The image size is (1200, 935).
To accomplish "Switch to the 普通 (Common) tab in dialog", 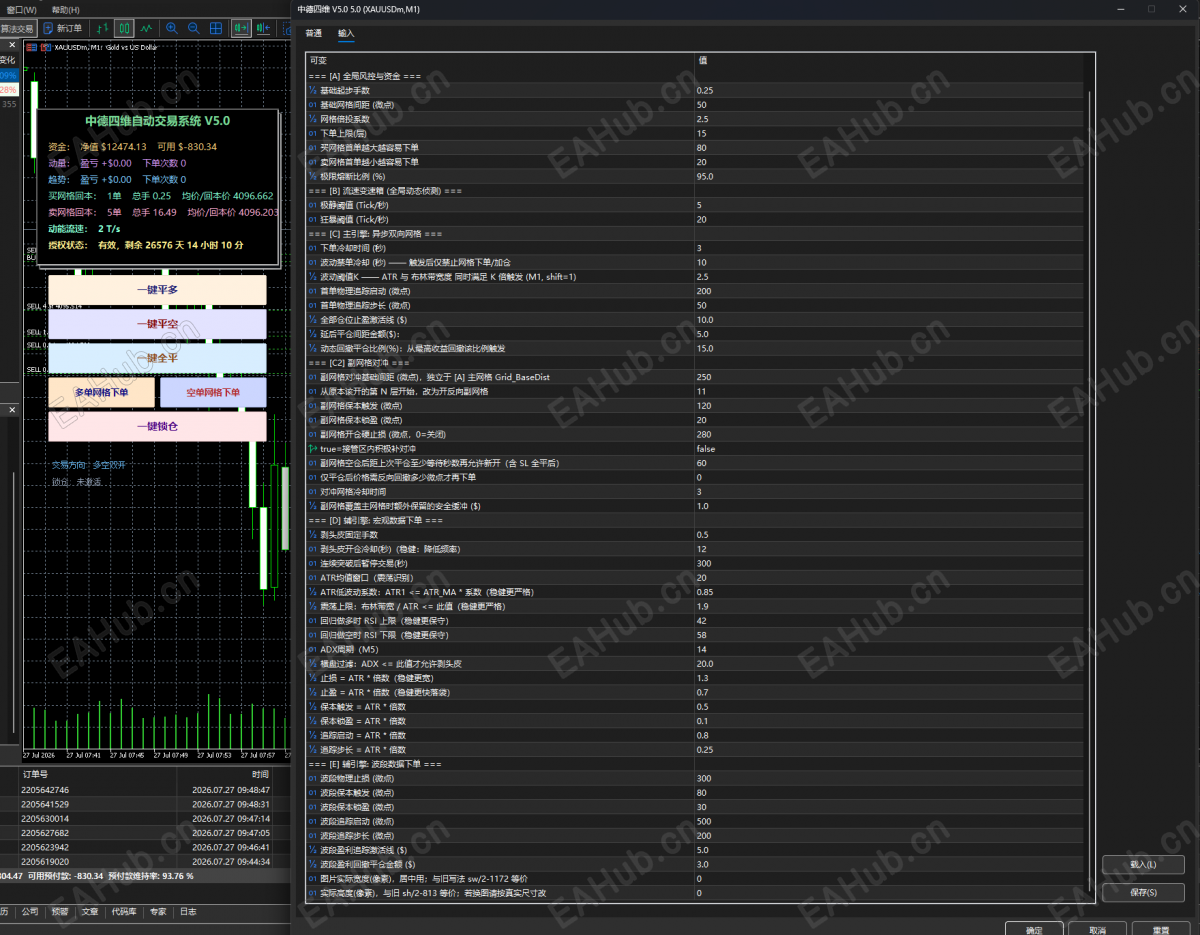I will click(314, 33).
